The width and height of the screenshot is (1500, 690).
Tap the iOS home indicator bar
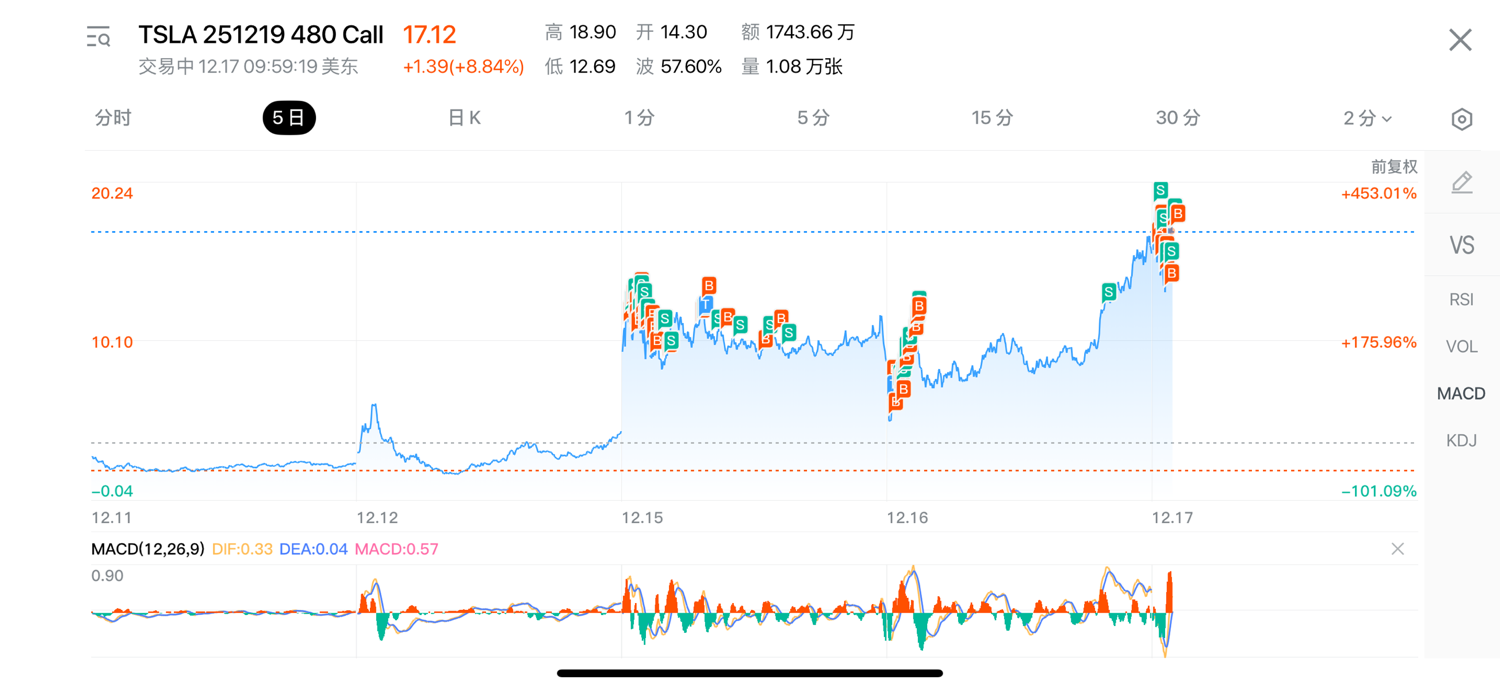pyautogui.click(x=750, y=673)
